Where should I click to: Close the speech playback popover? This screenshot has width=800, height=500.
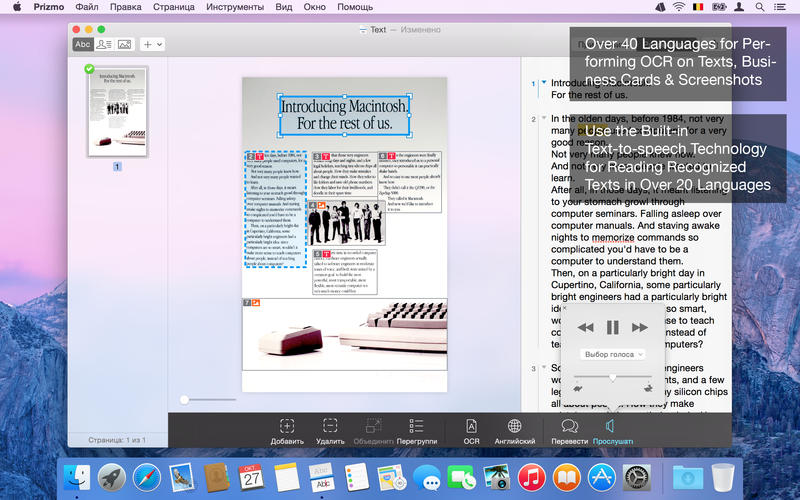564,308
